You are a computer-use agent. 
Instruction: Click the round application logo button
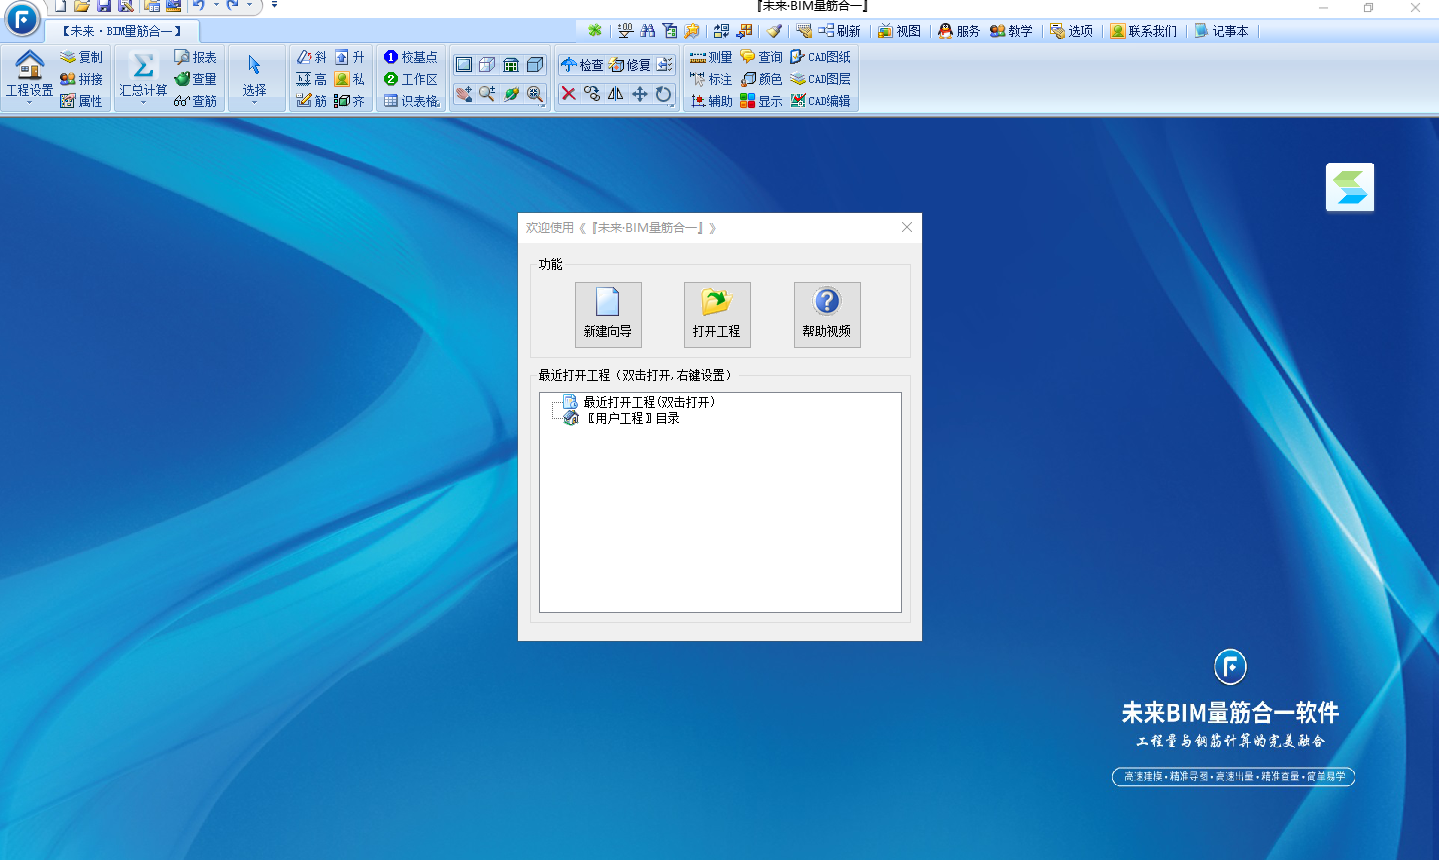click(22, 18)
